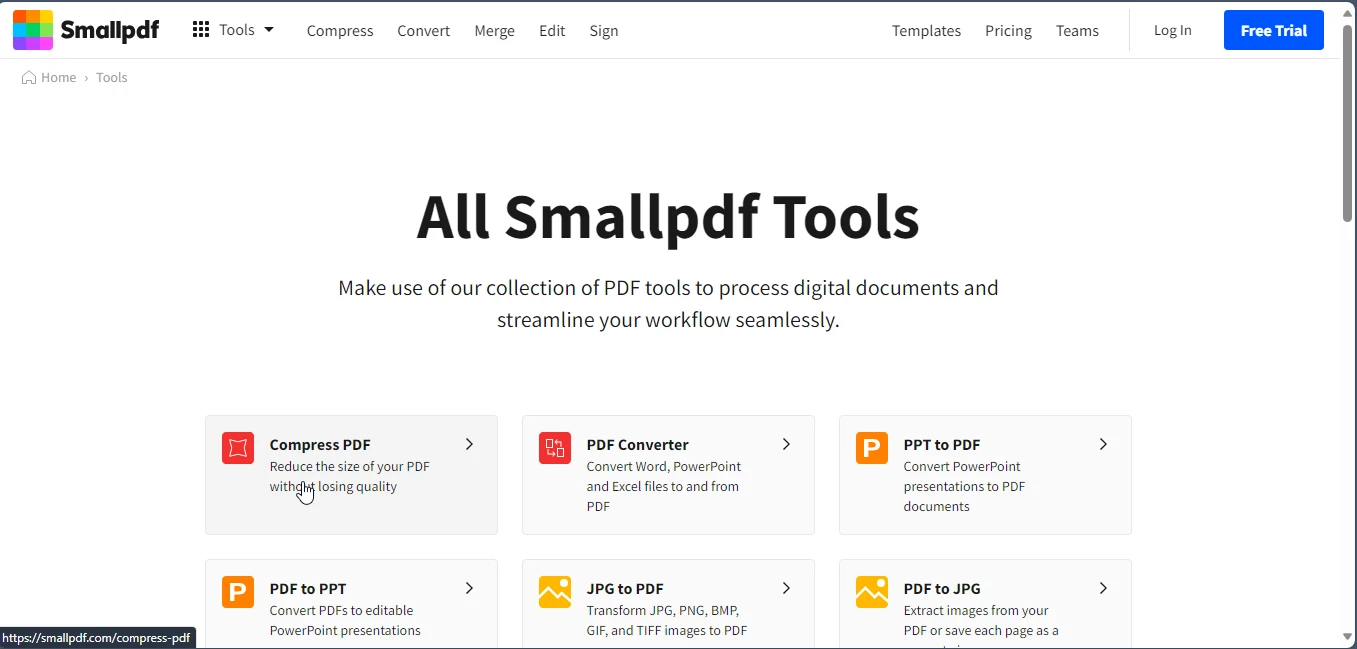
Task: Start the Free Trial button
Action: point(1274,30)
